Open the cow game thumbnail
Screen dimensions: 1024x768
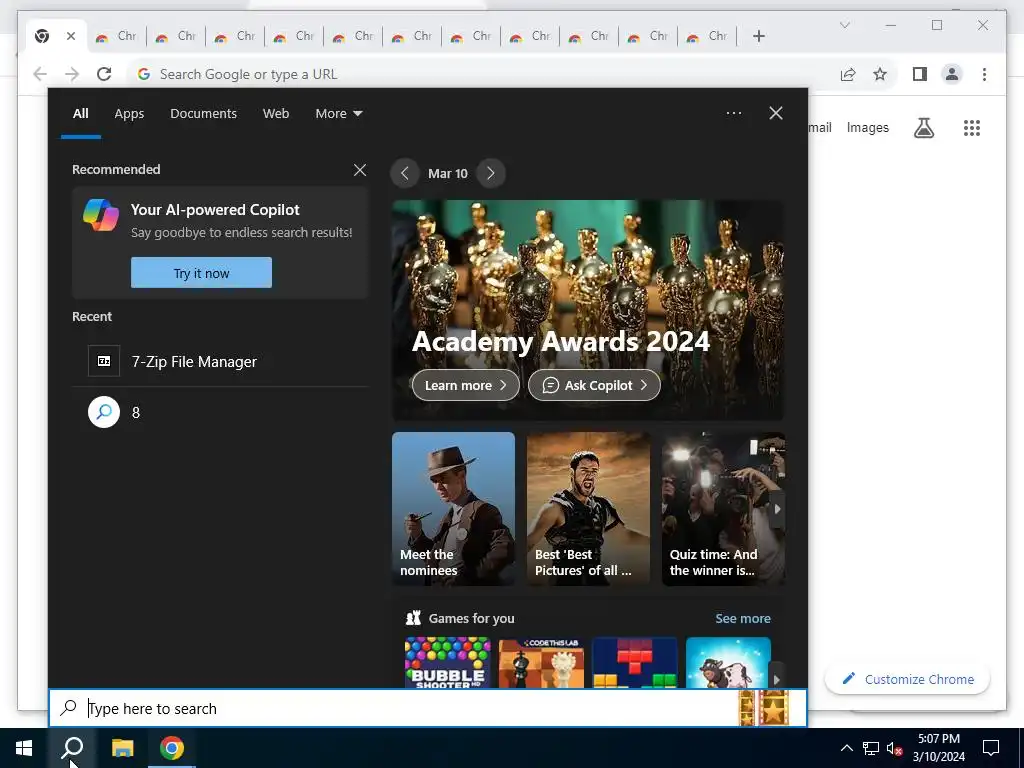(x=728, y=663)
